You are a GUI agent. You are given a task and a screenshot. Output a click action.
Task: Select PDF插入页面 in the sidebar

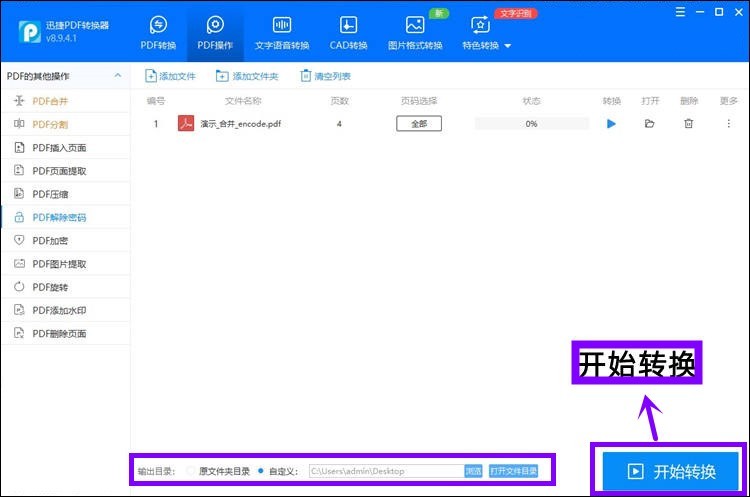pyautogui.click(x=66, y=148)
